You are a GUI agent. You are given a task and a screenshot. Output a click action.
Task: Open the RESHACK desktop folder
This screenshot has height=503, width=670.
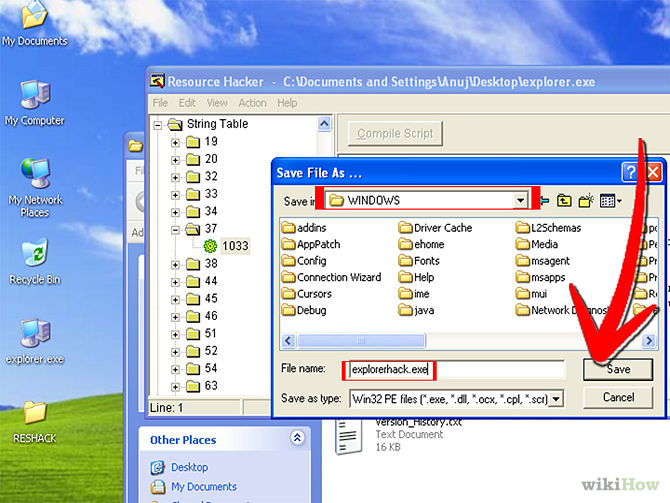point(35,422)
